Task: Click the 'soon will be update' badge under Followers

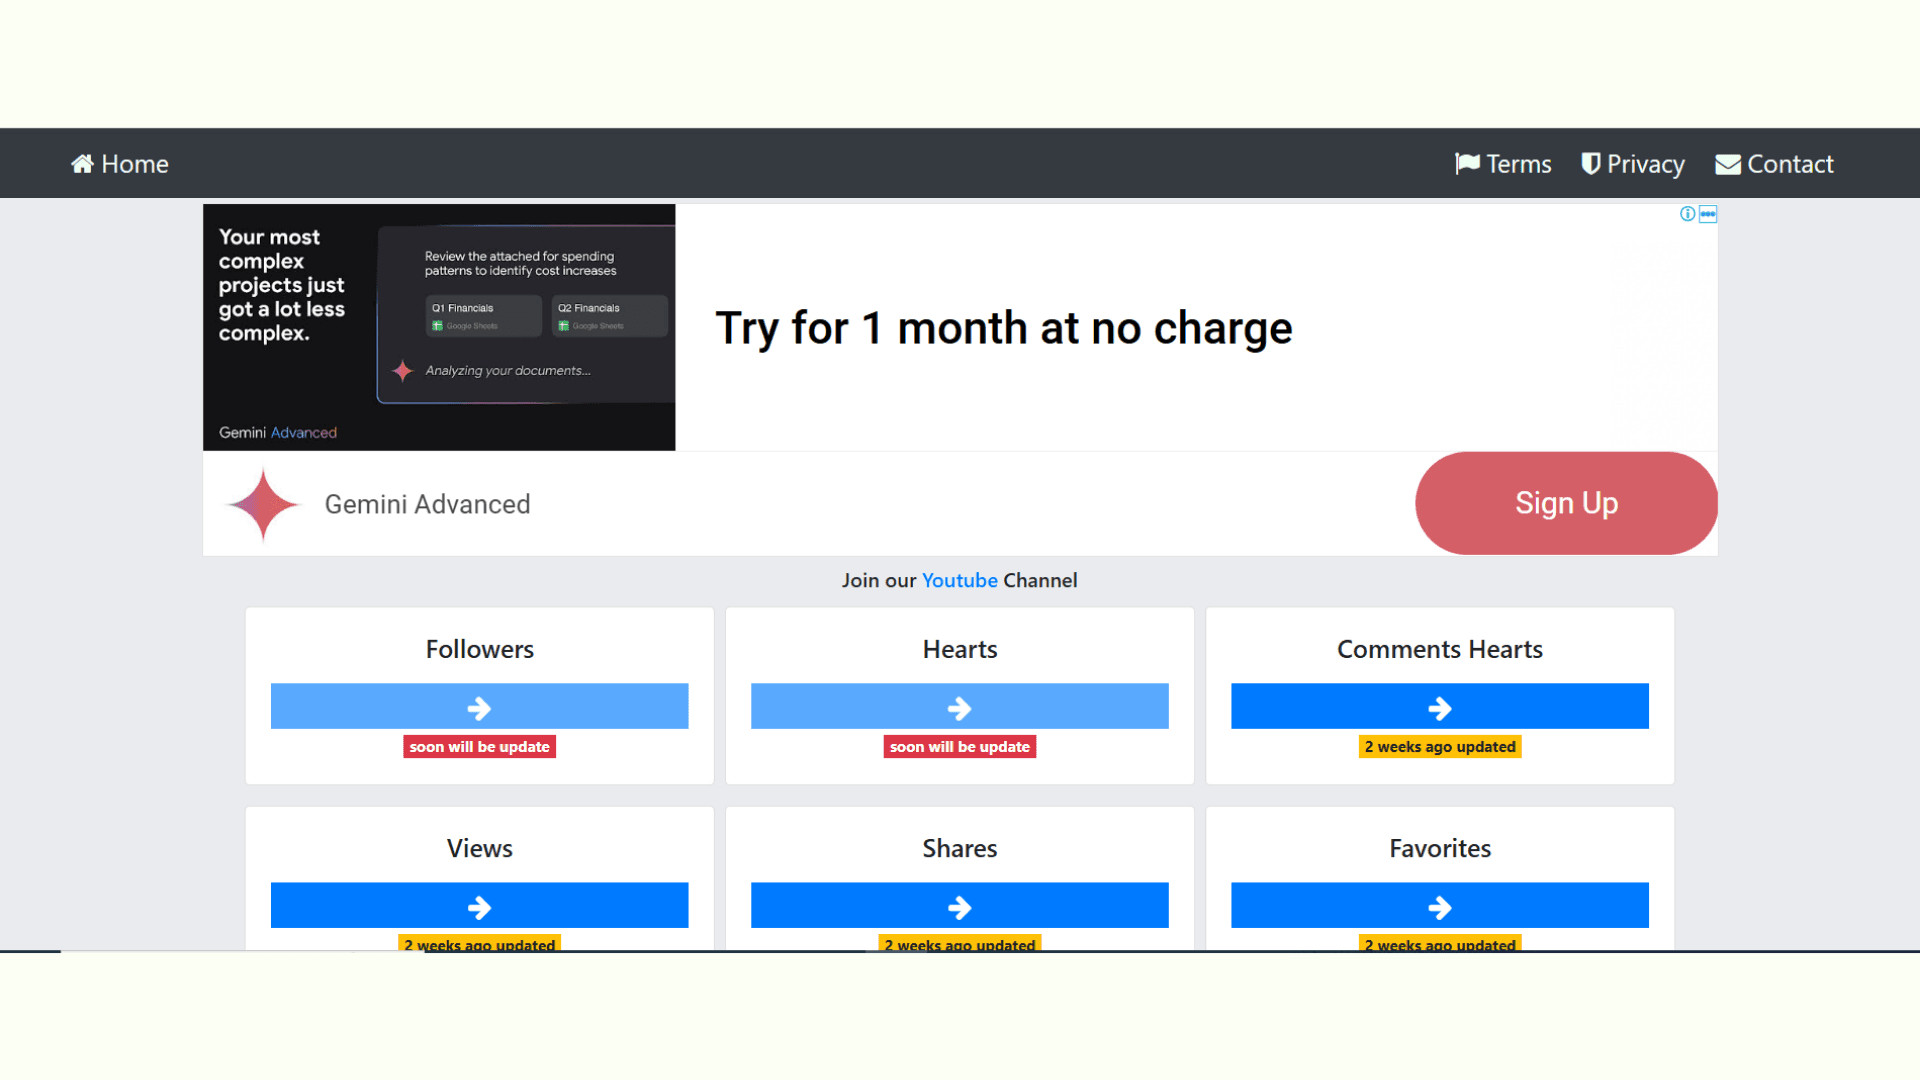Action: point(479,746)
